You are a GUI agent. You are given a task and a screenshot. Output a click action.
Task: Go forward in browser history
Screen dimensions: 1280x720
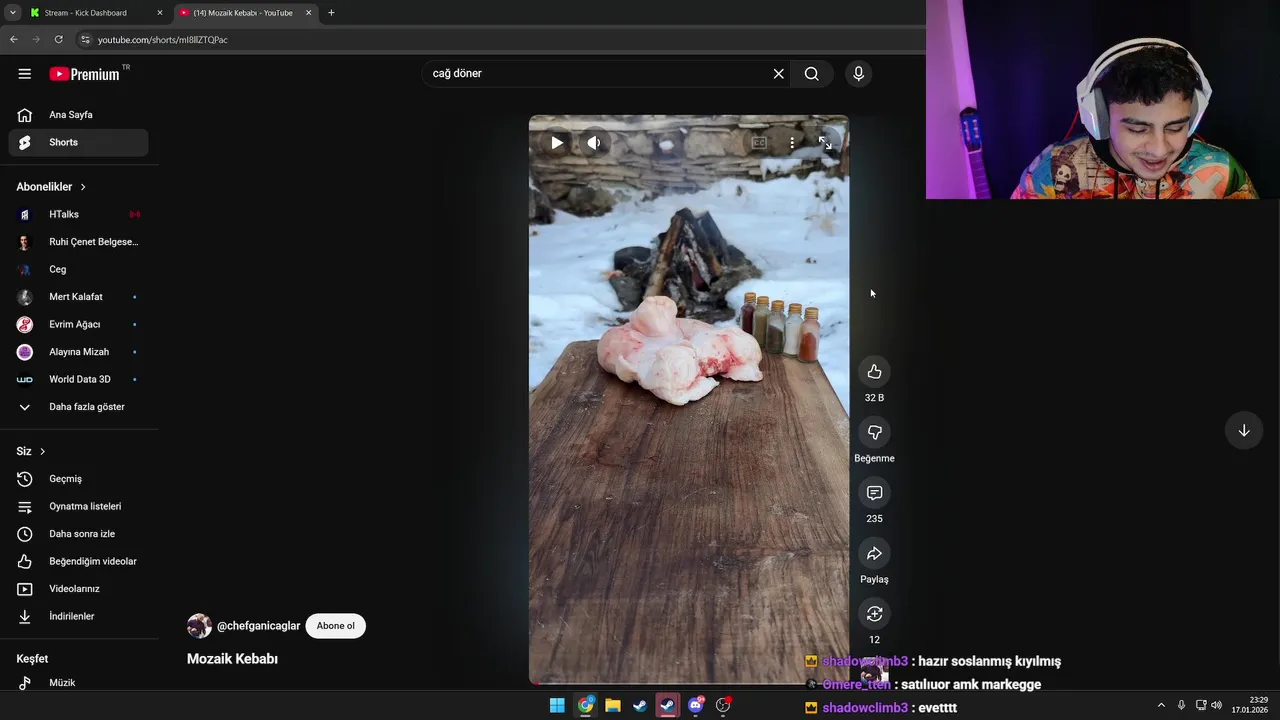click(36, 39)
